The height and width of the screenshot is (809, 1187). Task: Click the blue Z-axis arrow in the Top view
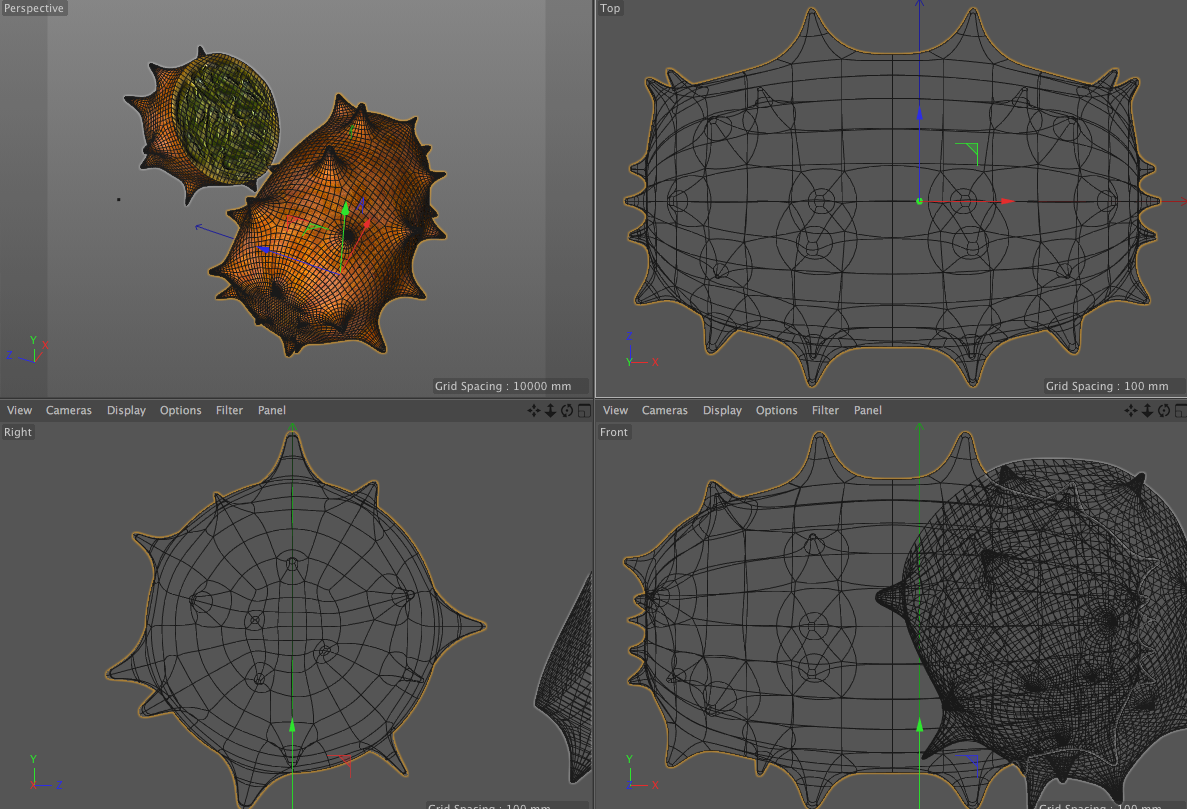point(920,115)
